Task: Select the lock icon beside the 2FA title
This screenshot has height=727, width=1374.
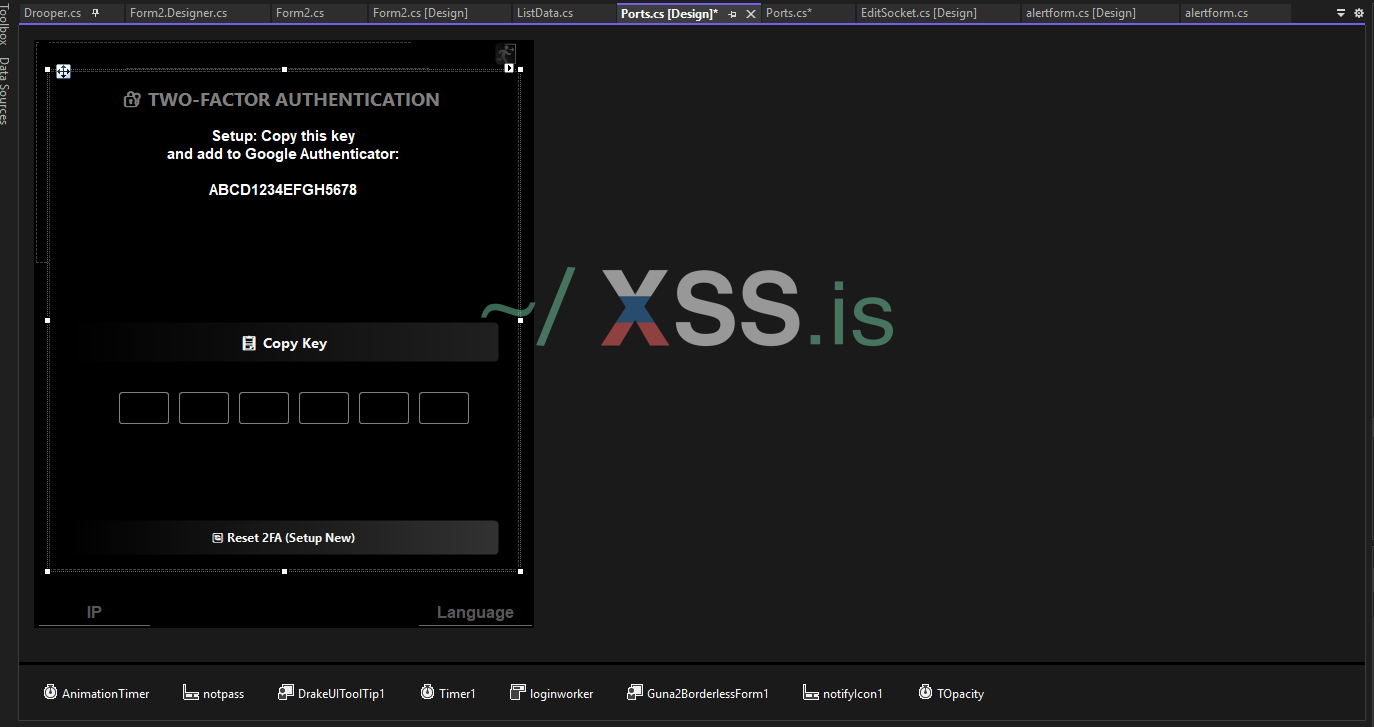Action: click(x=132, y=99)
